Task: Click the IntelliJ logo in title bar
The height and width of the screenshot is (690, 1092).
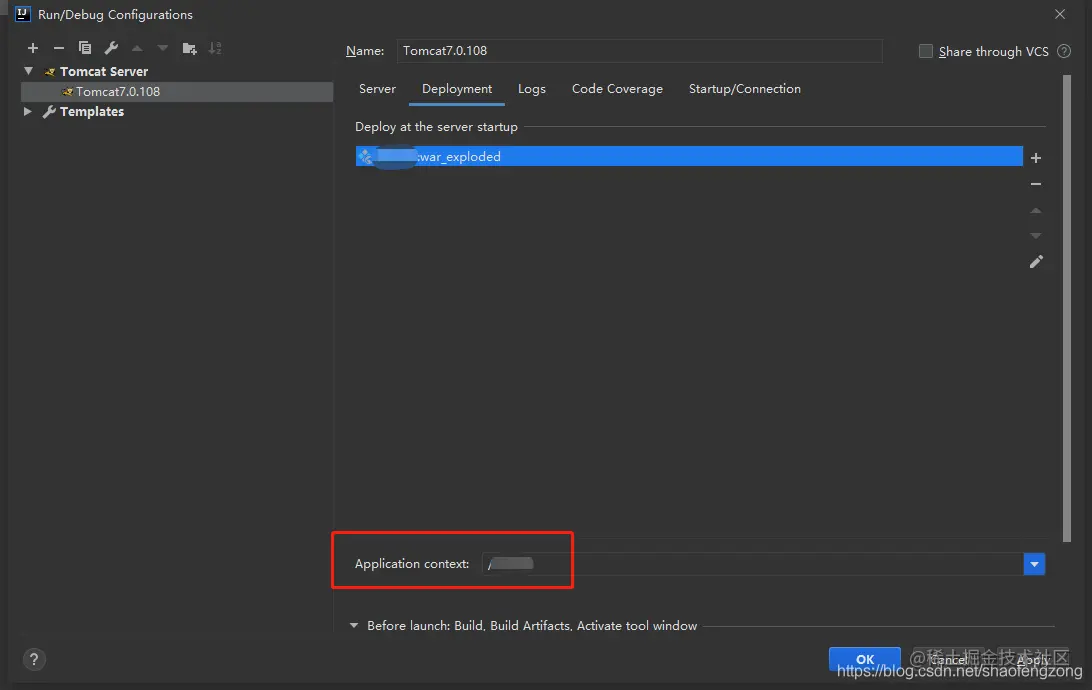Action: click(x=22, y=14)
